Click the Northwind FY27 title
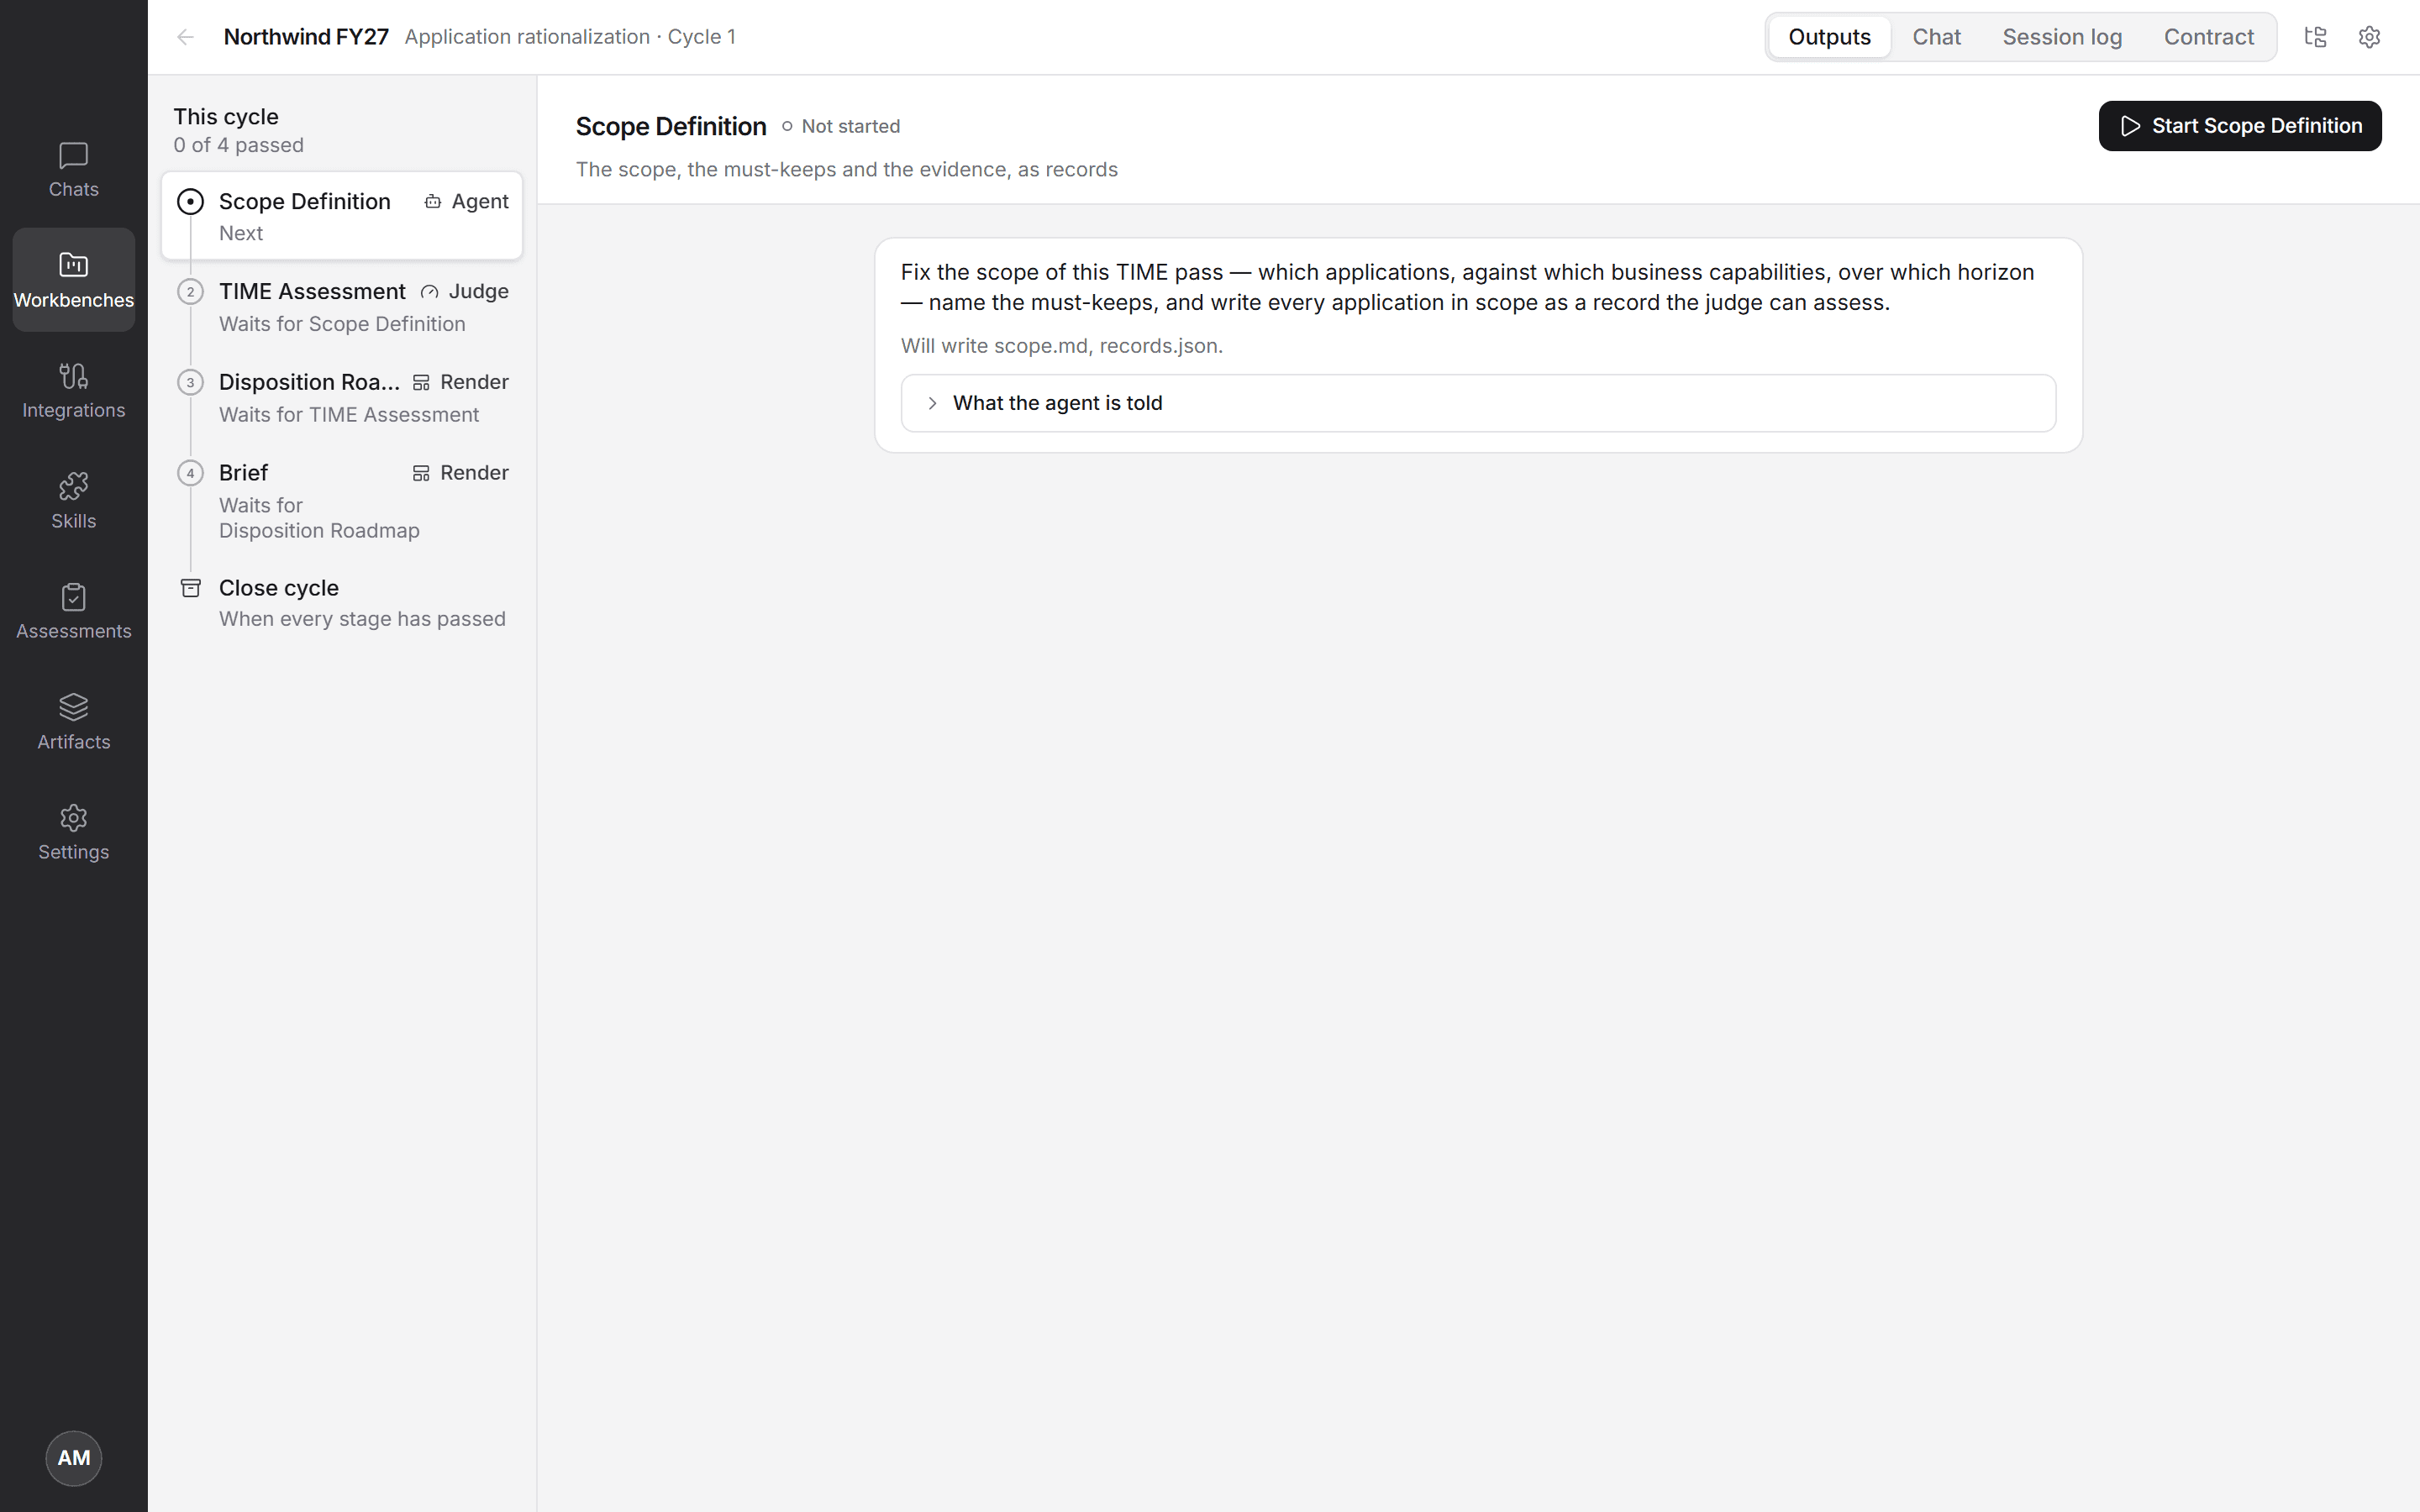Viewport: 2420px width, 1512px height. (x=306, y=37)
